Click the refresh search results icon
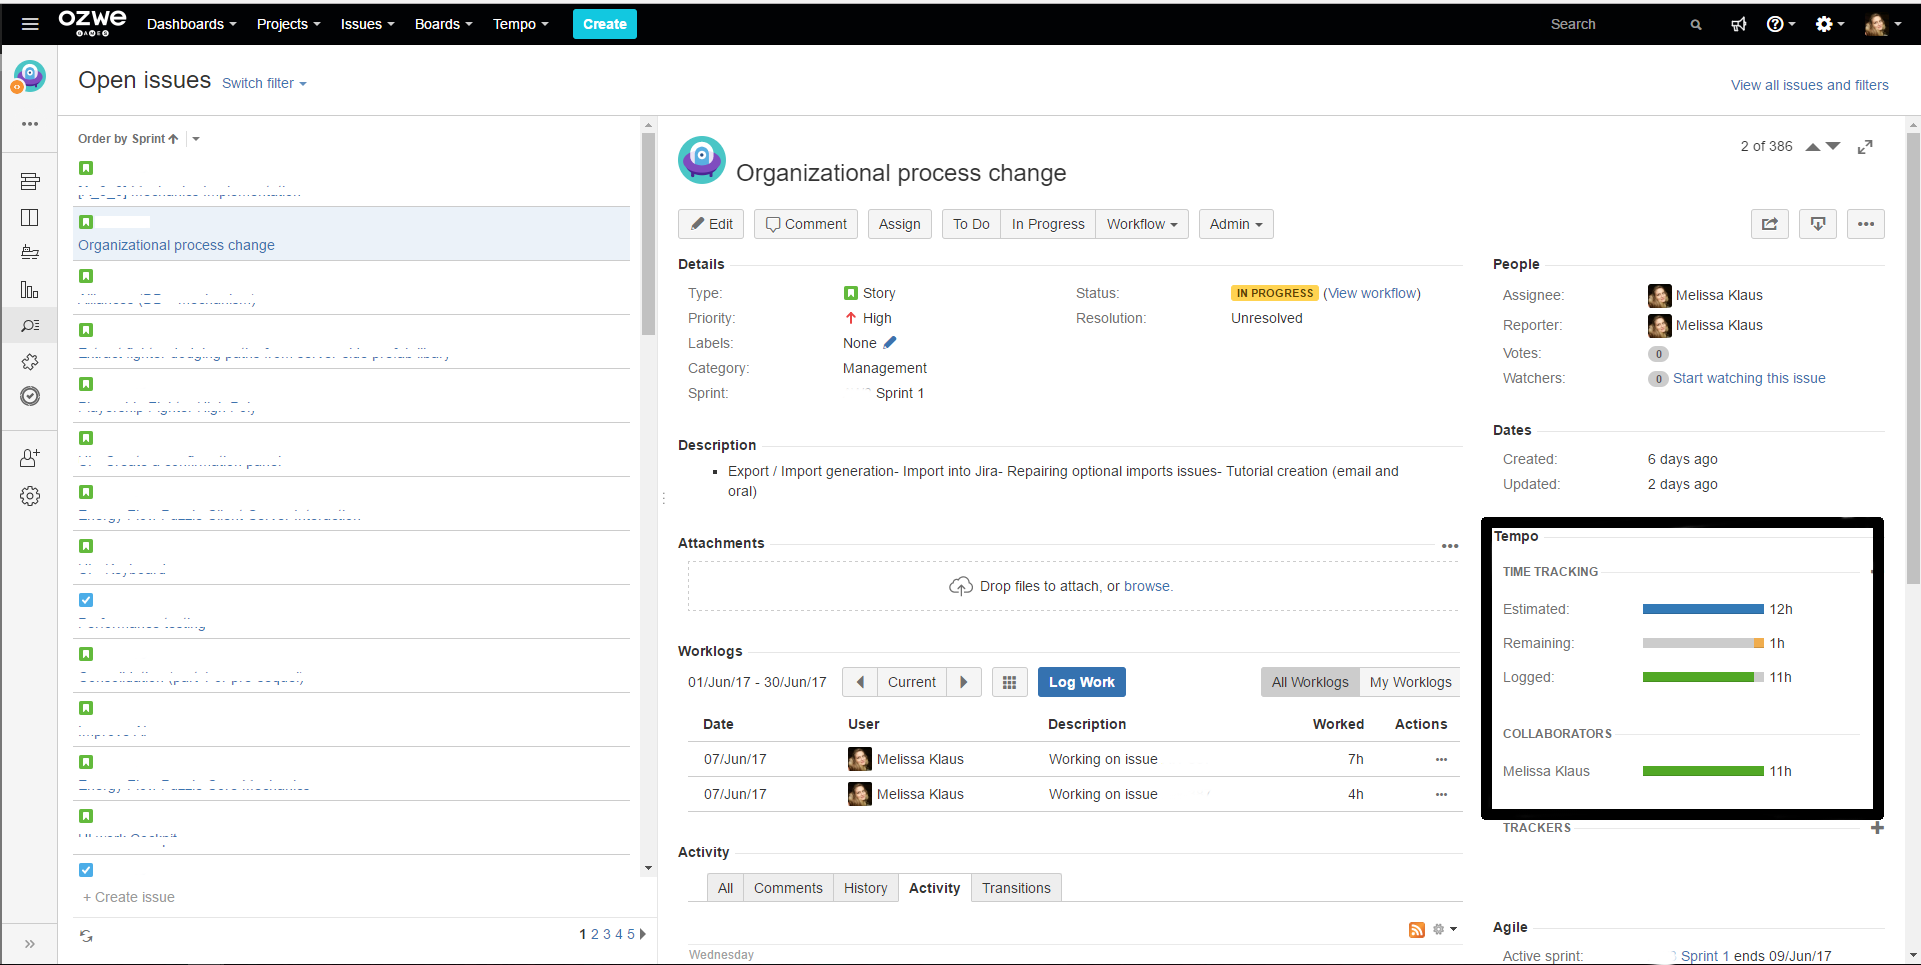1921x965 pixels. (86, 936)
